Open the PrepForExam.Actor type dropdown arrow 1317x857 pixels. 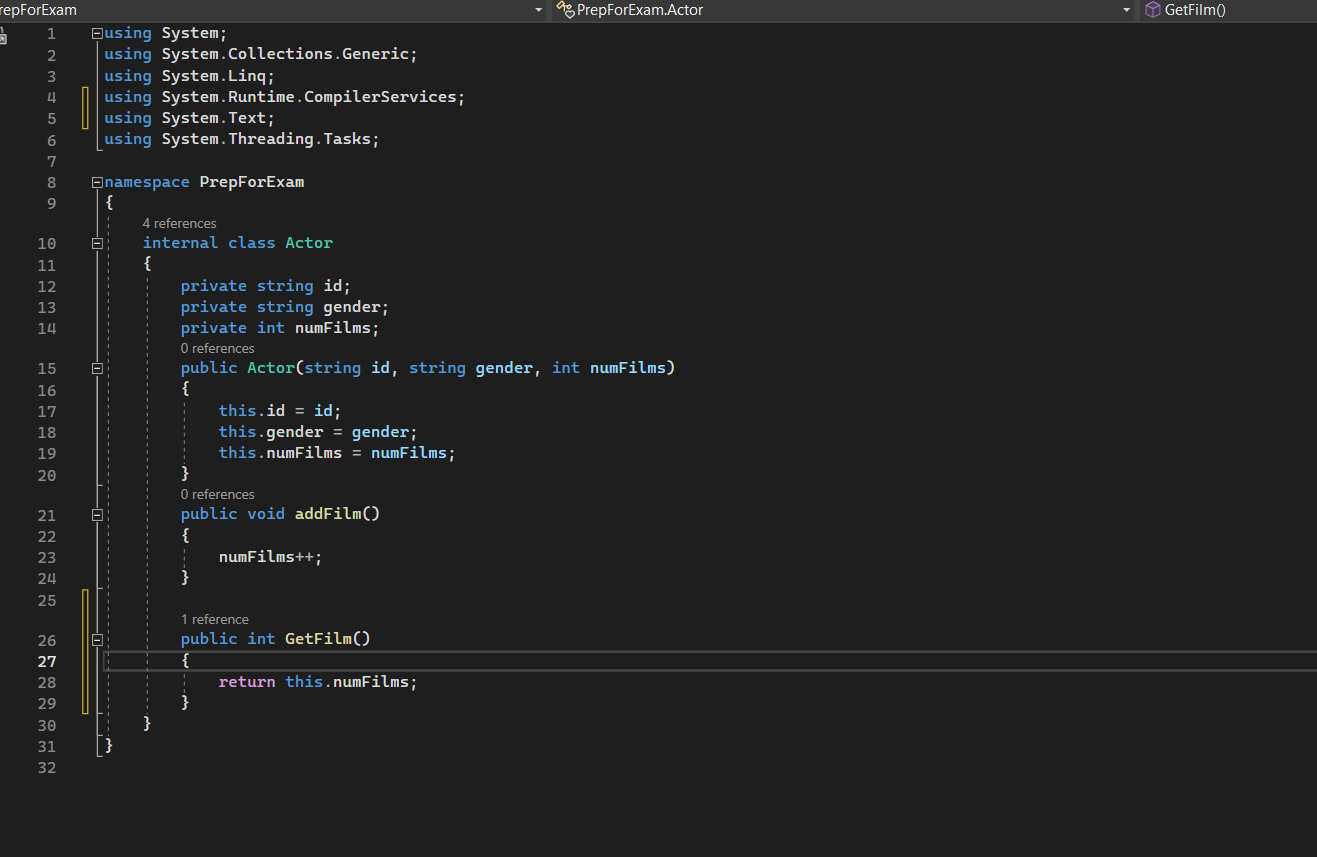click(1126, 10)
